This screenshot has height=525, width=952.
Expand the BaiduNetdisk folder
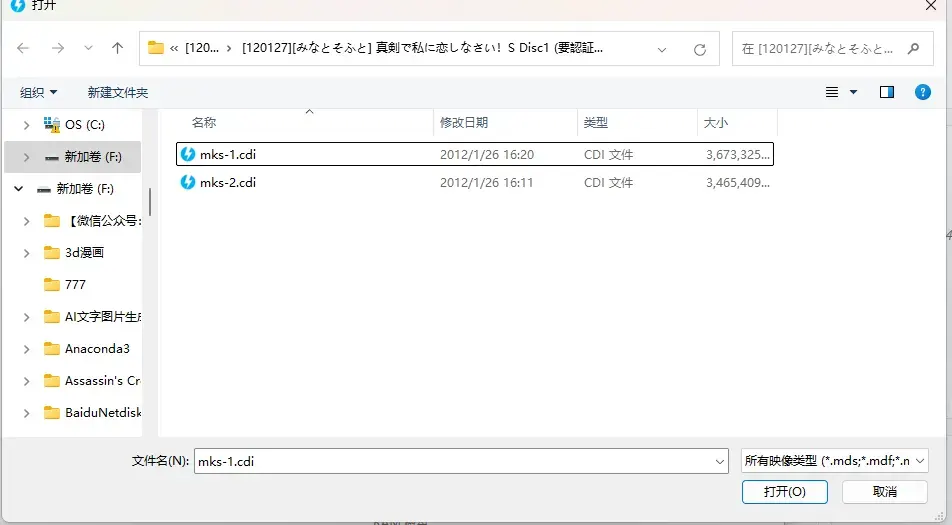click(x=26, y=413)
